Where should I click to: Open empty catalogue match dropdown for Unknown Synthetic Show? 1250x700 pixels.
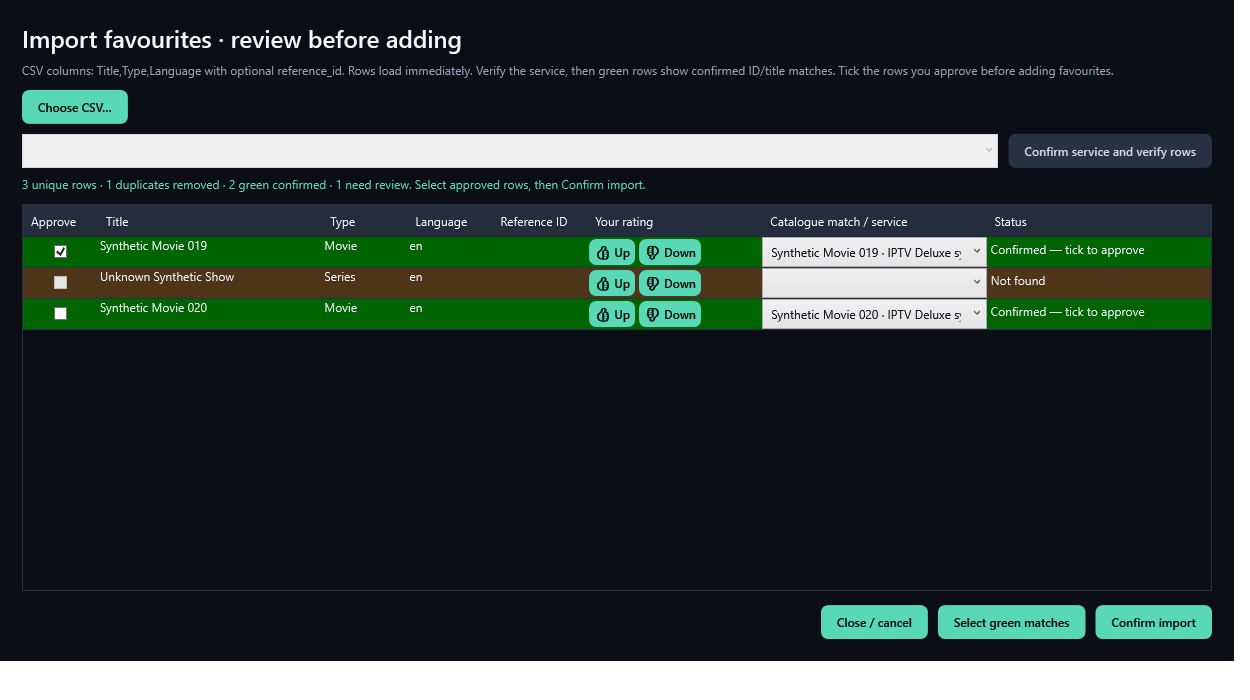click(x=874, y=283)
